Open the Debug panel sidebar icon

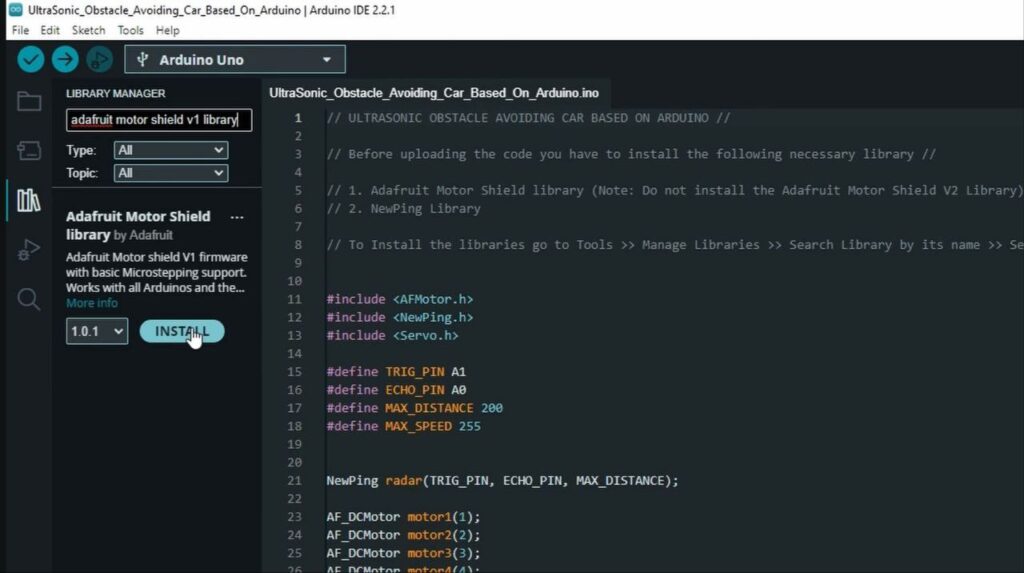tap(29, 250)
